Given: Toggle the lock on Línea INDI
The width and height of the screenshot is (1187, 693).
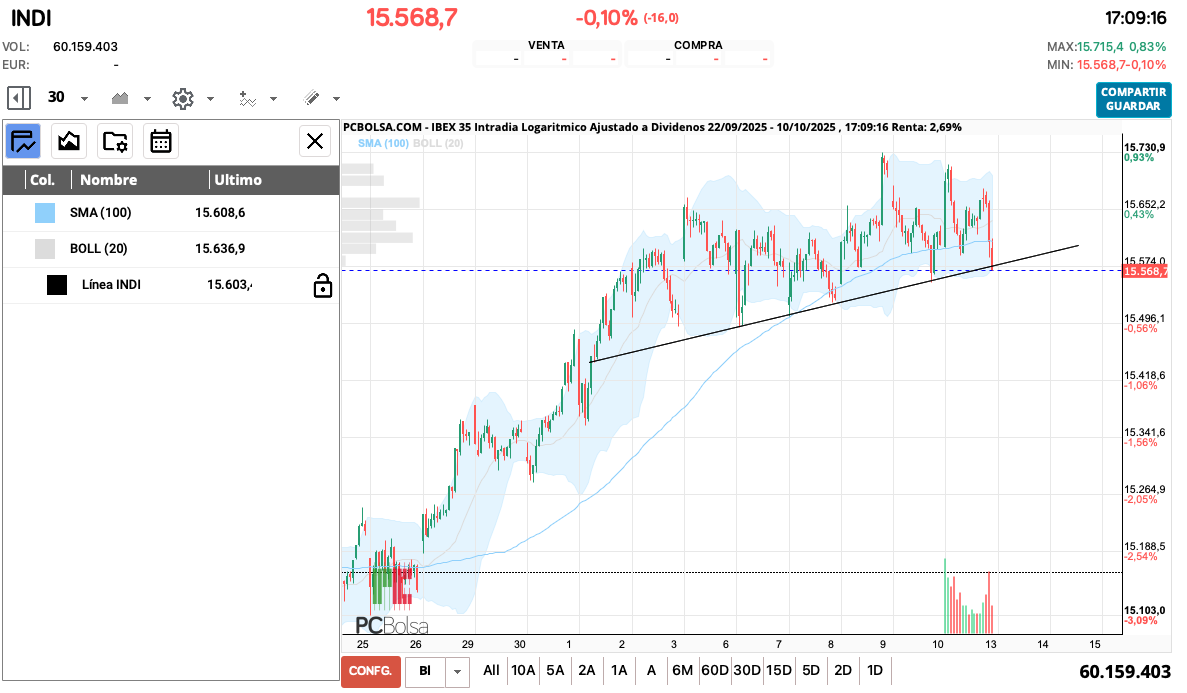Looking at the screenshot, I should (x=322, y=287).
